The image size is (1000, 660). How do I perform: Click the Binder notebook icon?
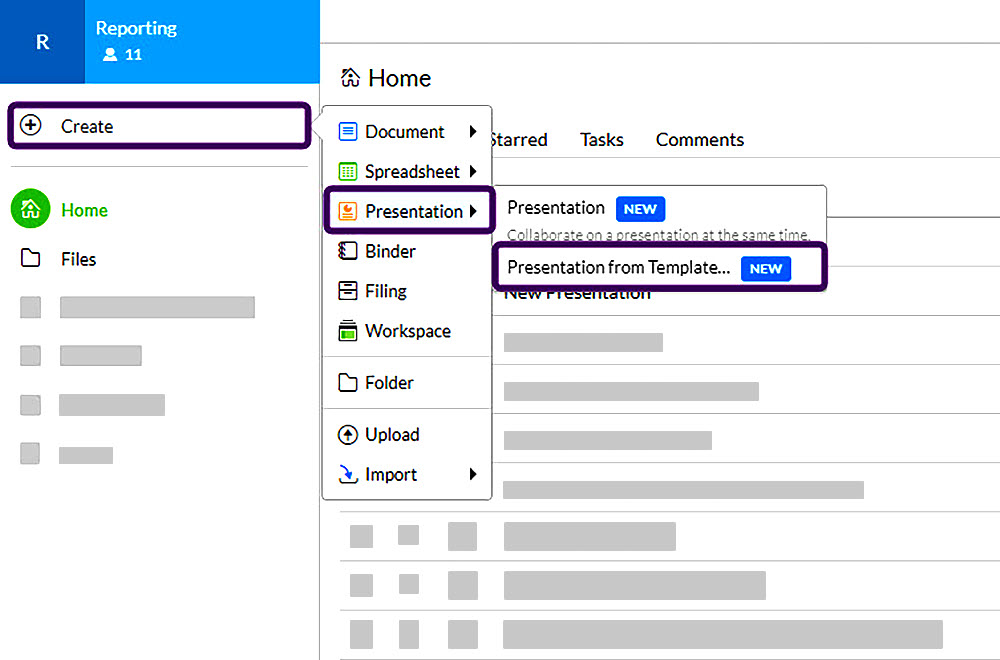coord(348,251)
